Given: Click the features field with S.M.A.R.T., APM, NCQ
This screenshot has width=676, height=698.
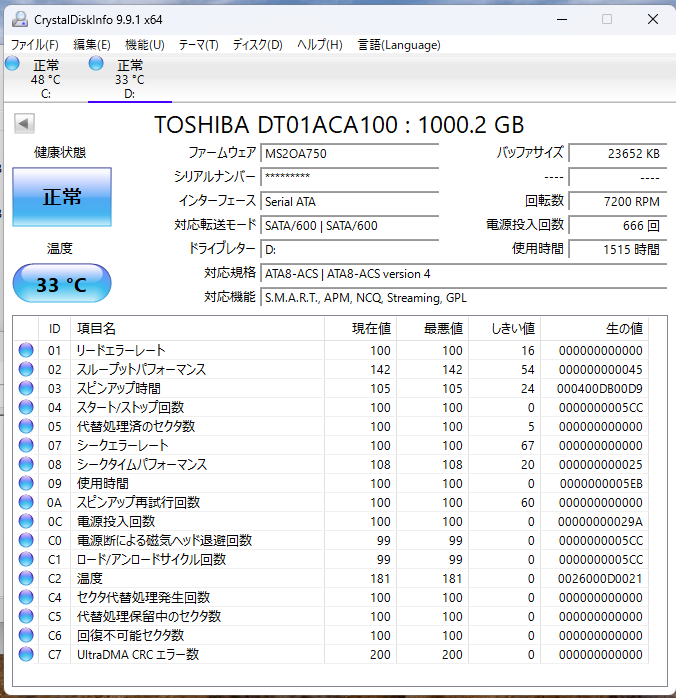Looking at the screenshot, I should pyautogui.click(x=464, y=298).
